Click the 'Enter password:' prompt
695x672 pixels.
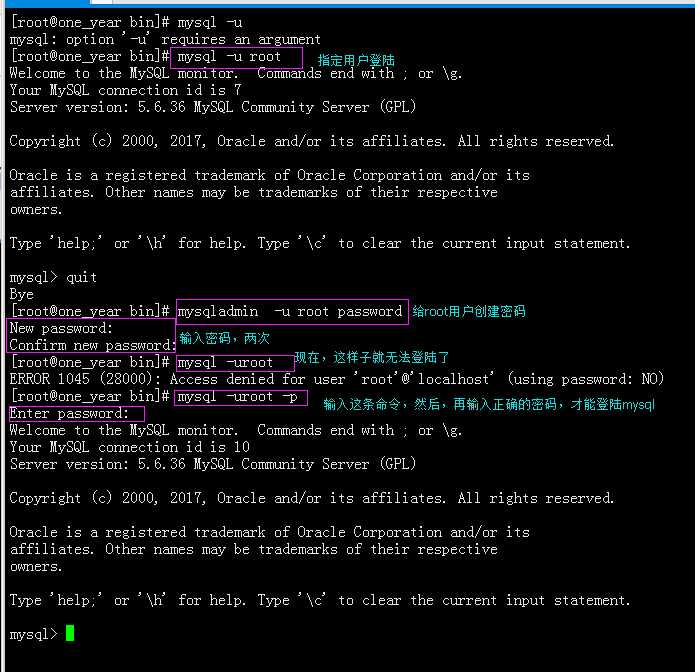[69, 414]
